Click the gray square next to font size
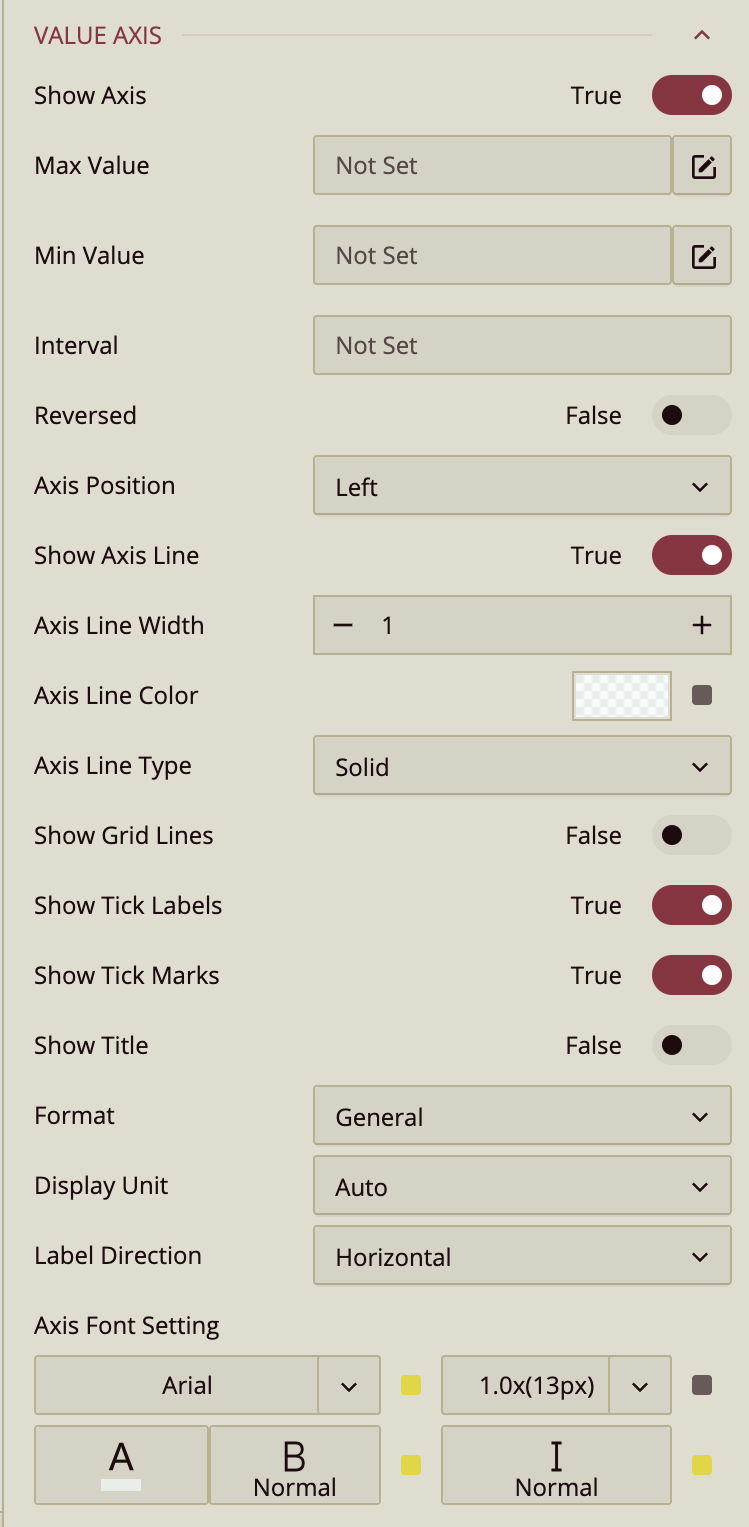Viewport: 749px width, 1527px height. pyautogui.click(x=702, y=1386)
